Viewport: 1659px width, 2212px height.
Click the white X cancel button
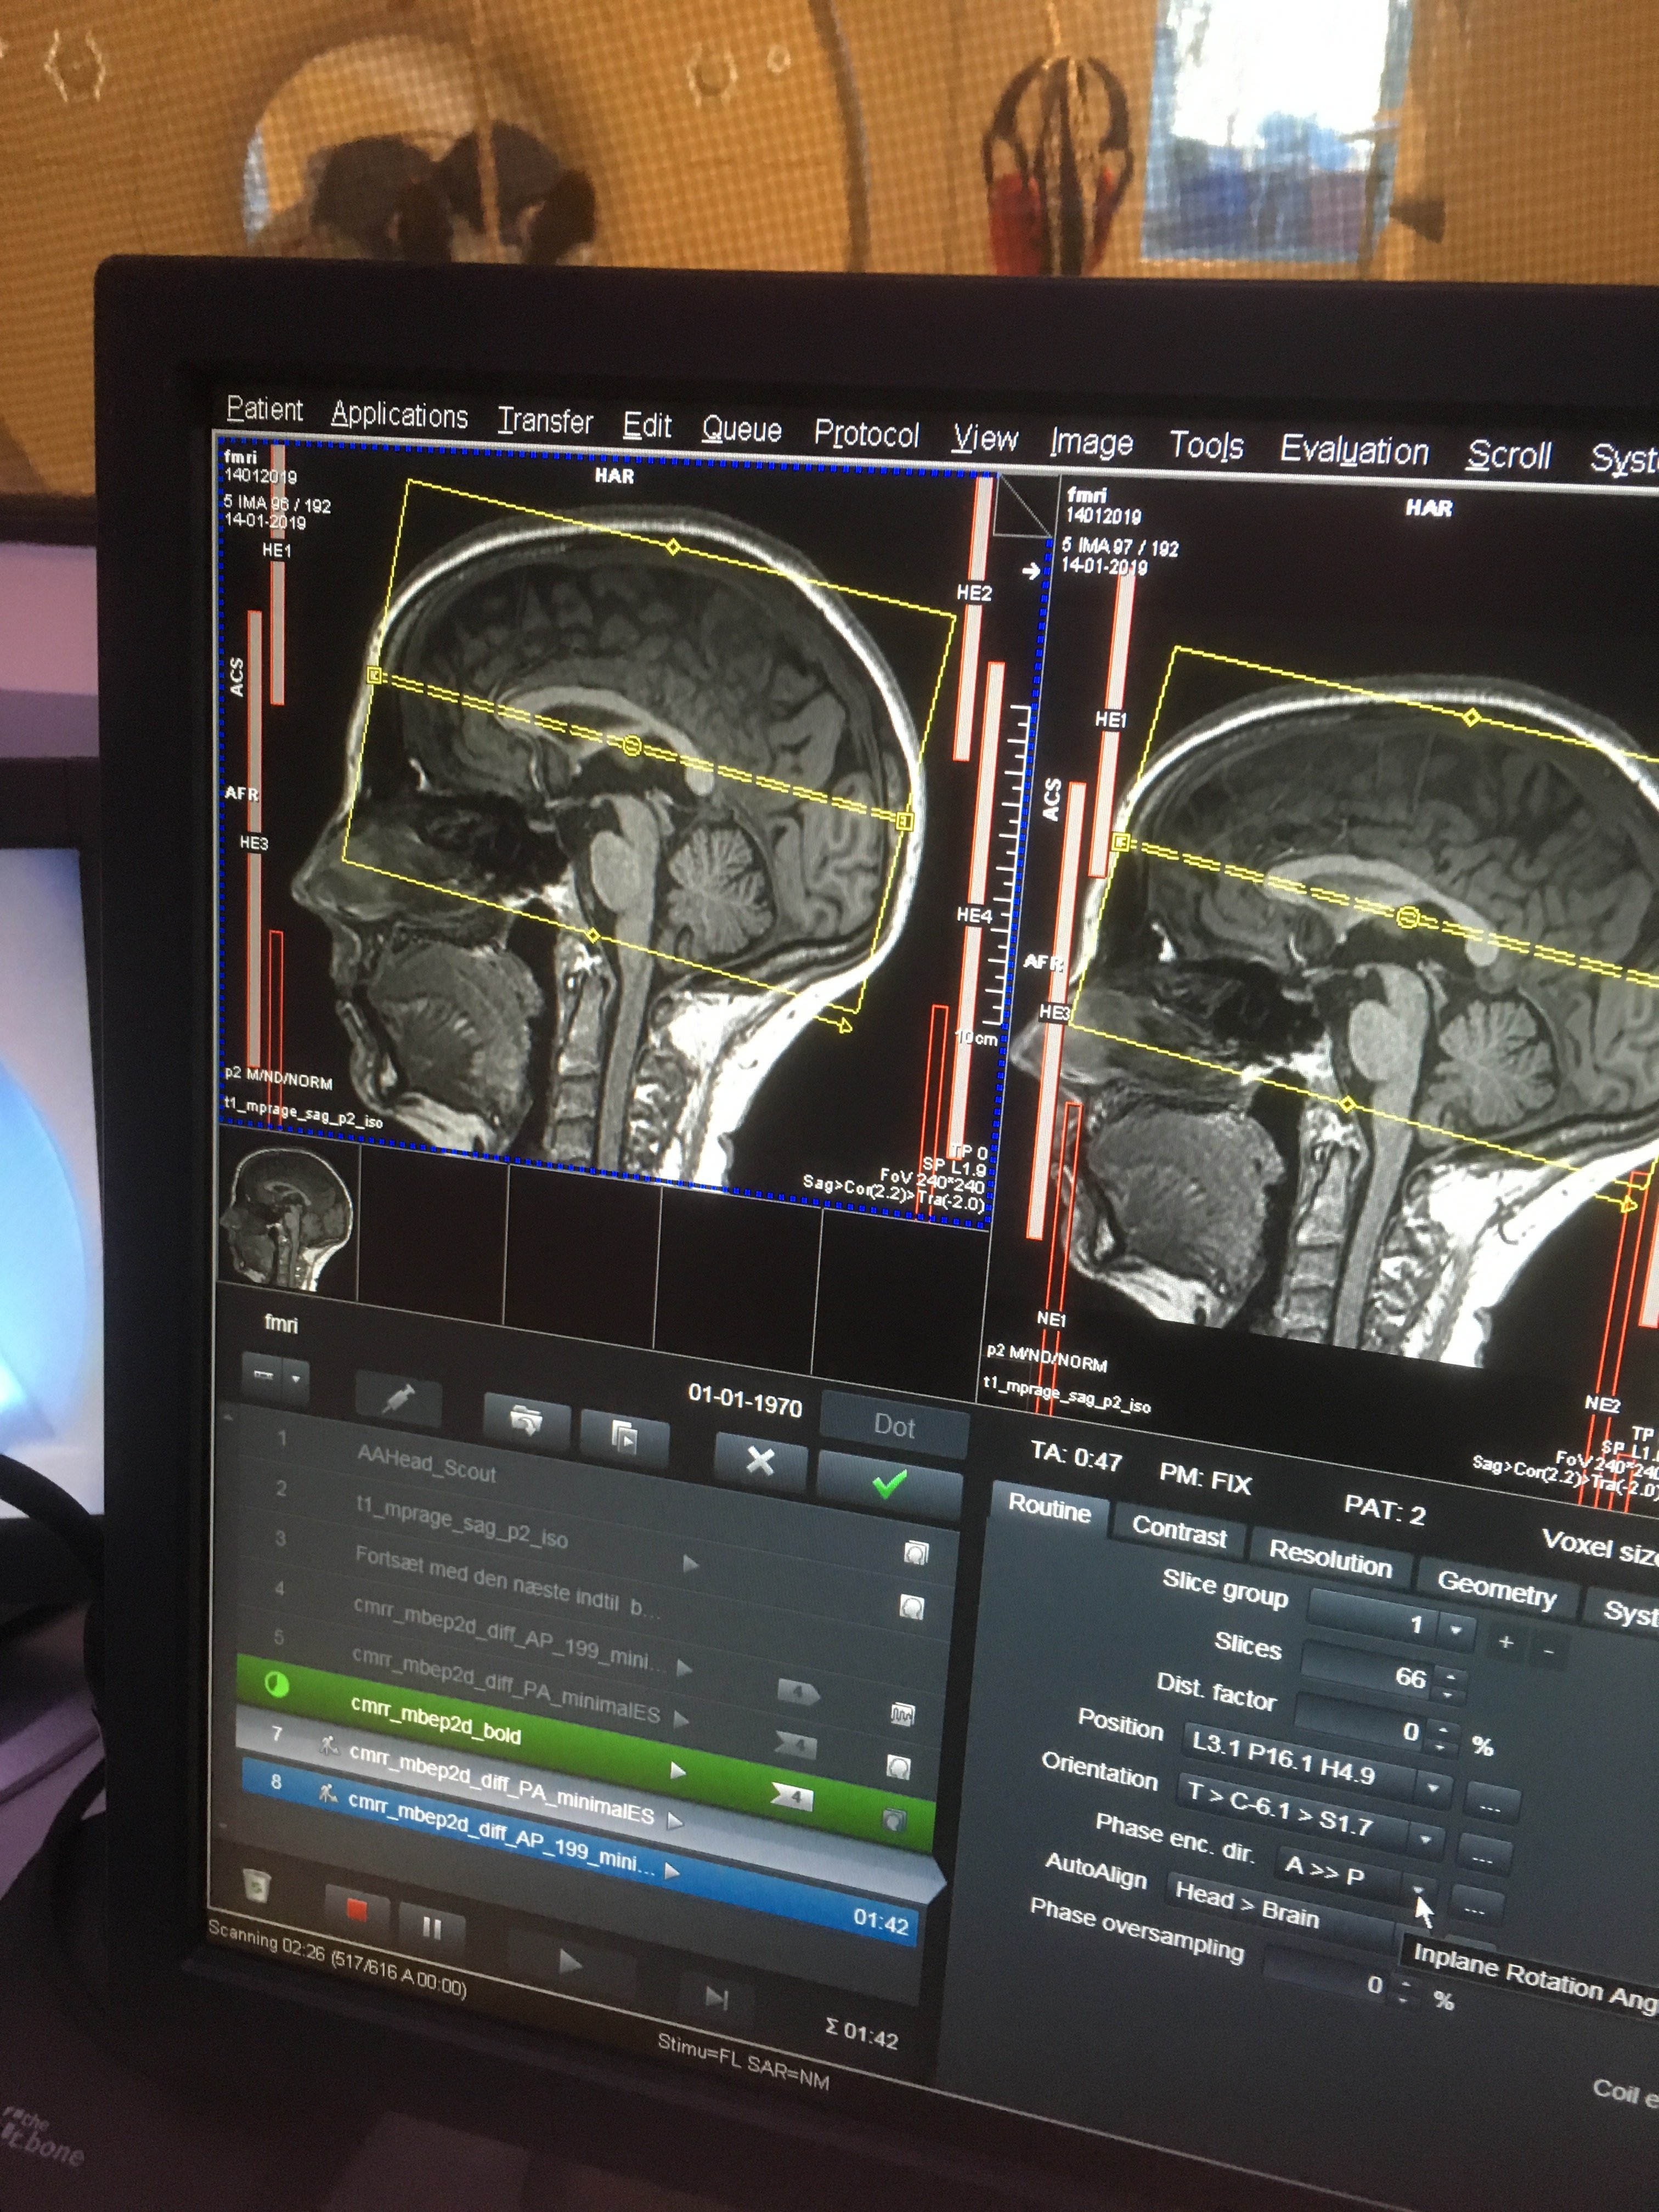point(760,1462)
